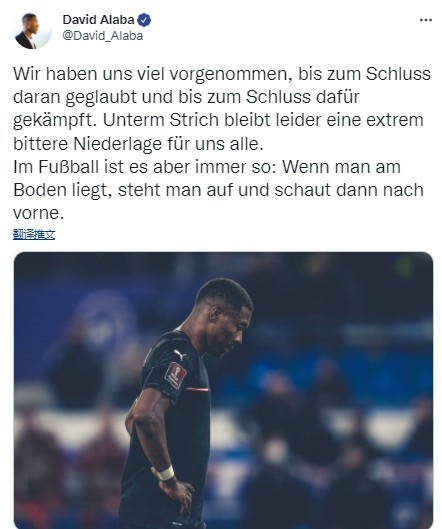
Task: Click the Puma logo on the jersey
Action: click(x=180, y=356)
